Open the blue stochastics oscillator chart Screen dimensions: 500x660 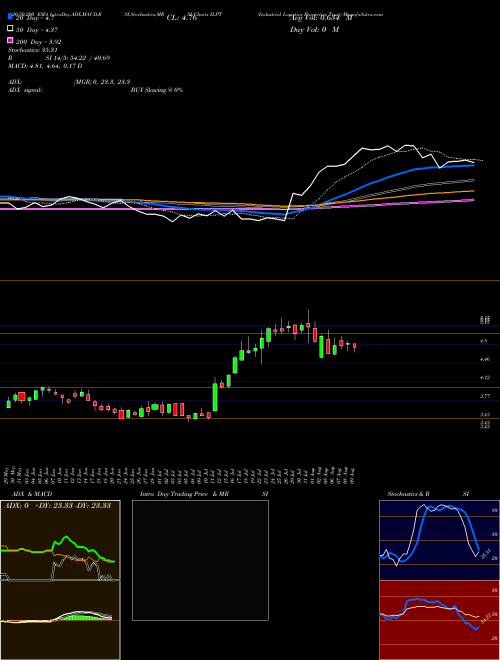point(439,540)
